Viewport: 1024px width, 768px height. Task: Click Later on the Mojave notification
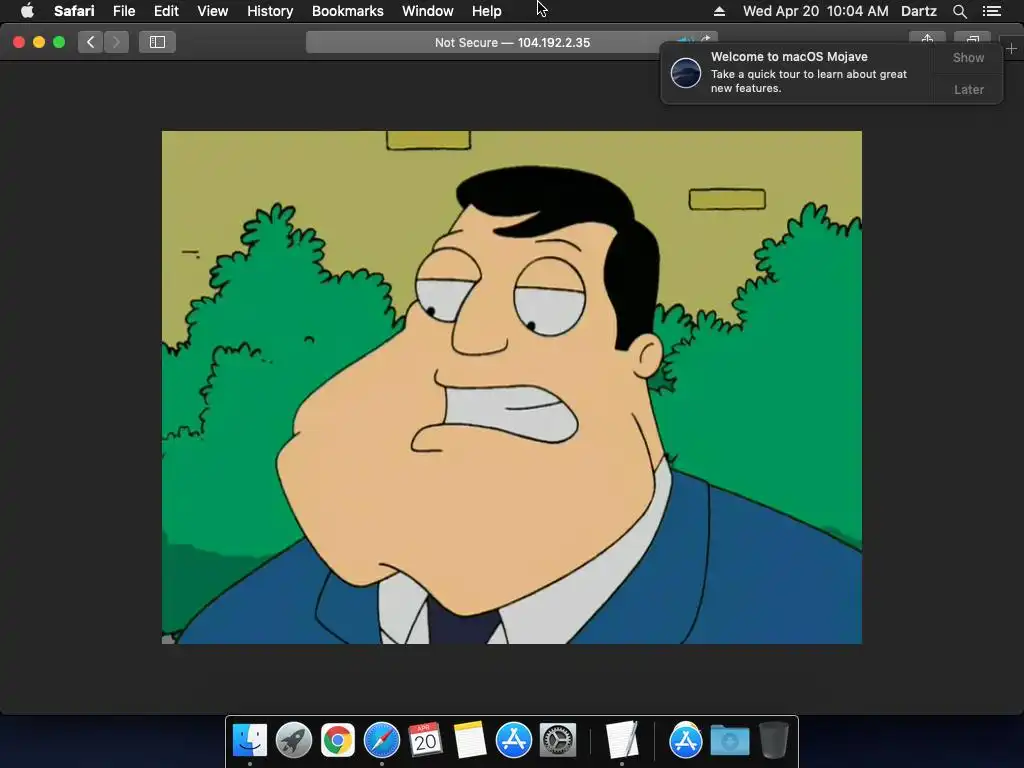pyautogui.click(x=968, y=89)
